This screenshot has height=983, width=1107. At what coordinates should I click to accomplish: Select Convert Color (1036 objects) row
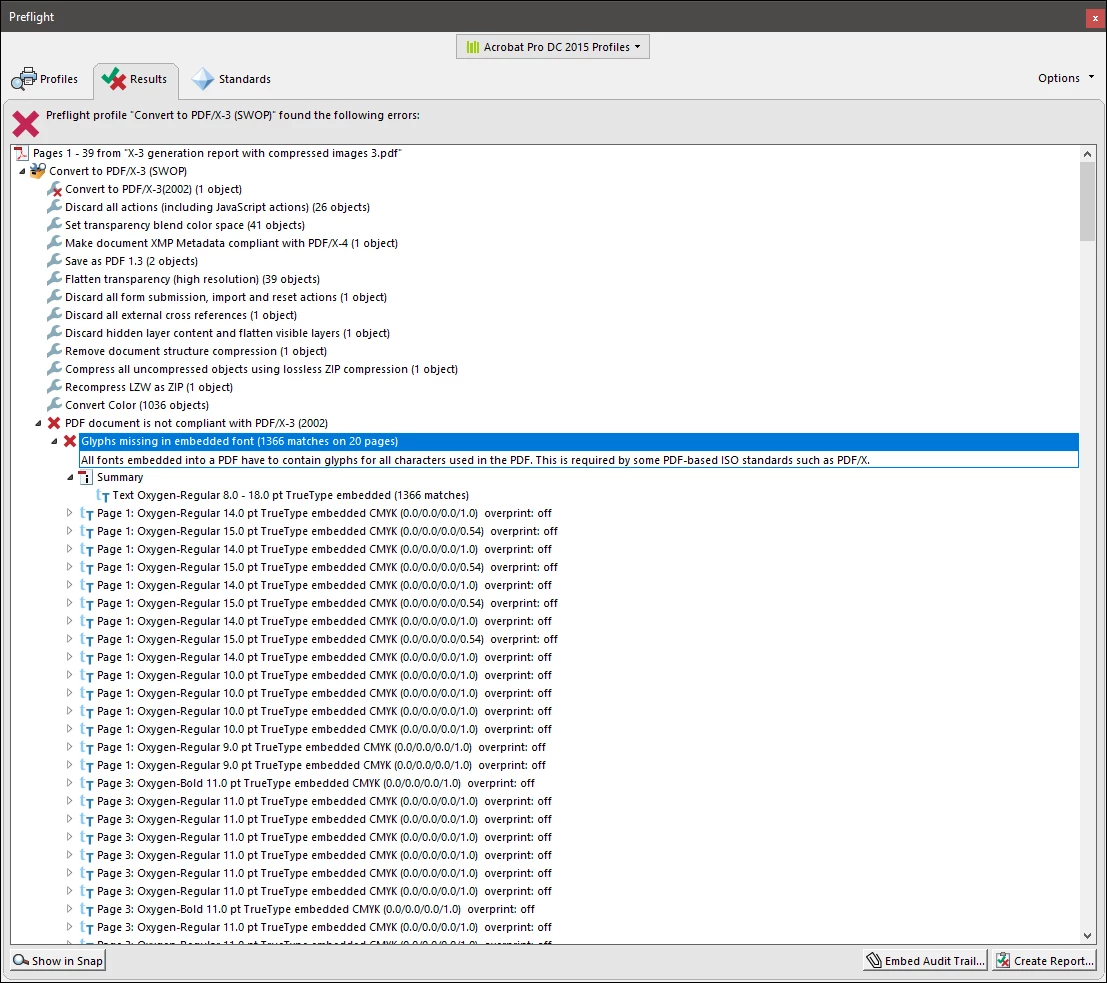(x=137, y=405)
